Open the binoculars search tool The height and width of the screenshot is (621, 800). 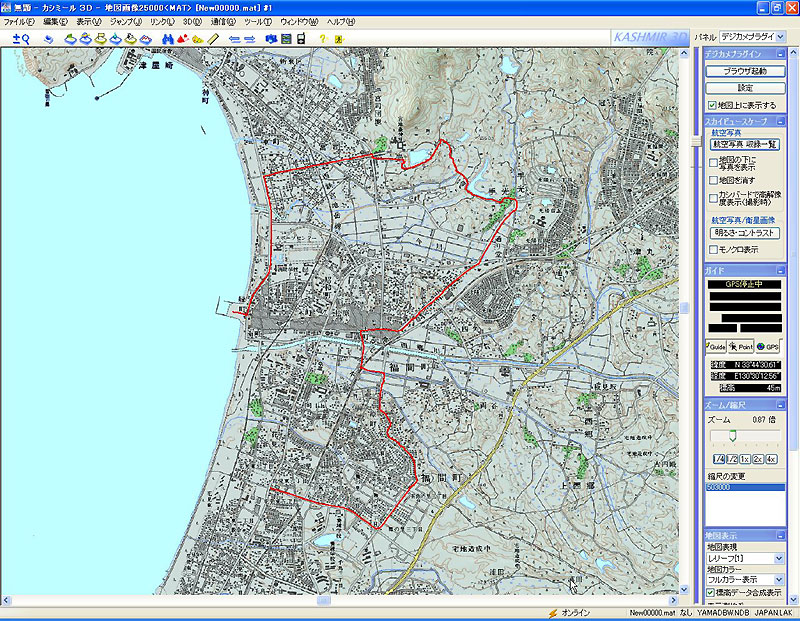tap(168, 39)
